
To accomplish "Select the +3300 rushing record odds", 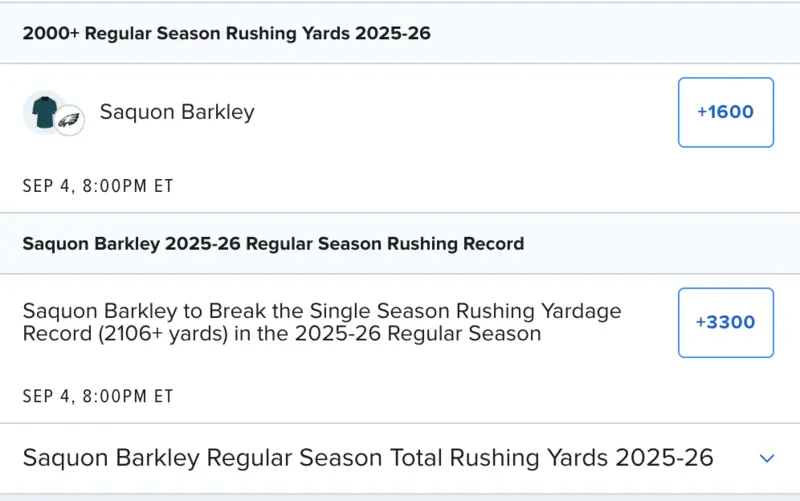I will pos(725,322).
